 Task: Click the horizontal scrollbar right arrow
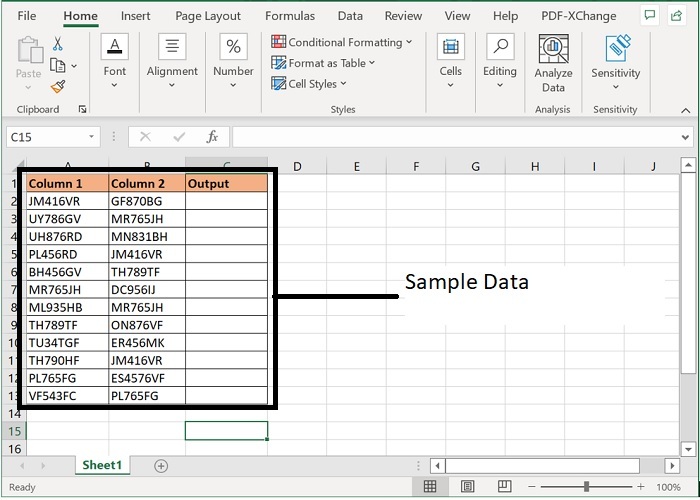(x=672, y=466)
